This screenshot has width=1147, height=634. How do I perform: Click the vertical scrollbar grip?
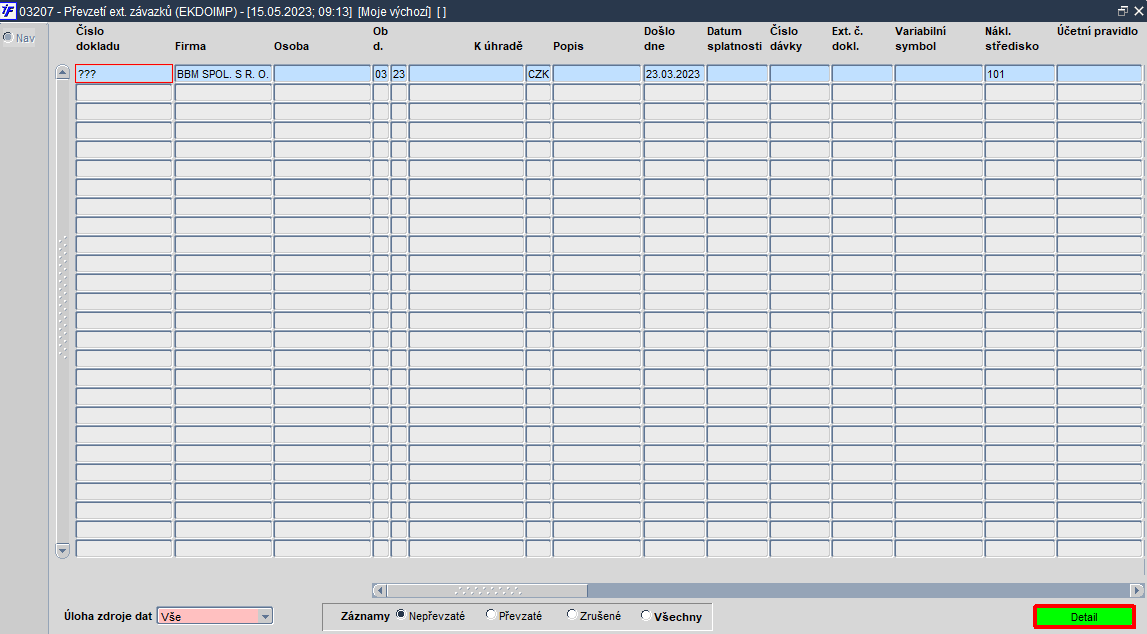62,298
